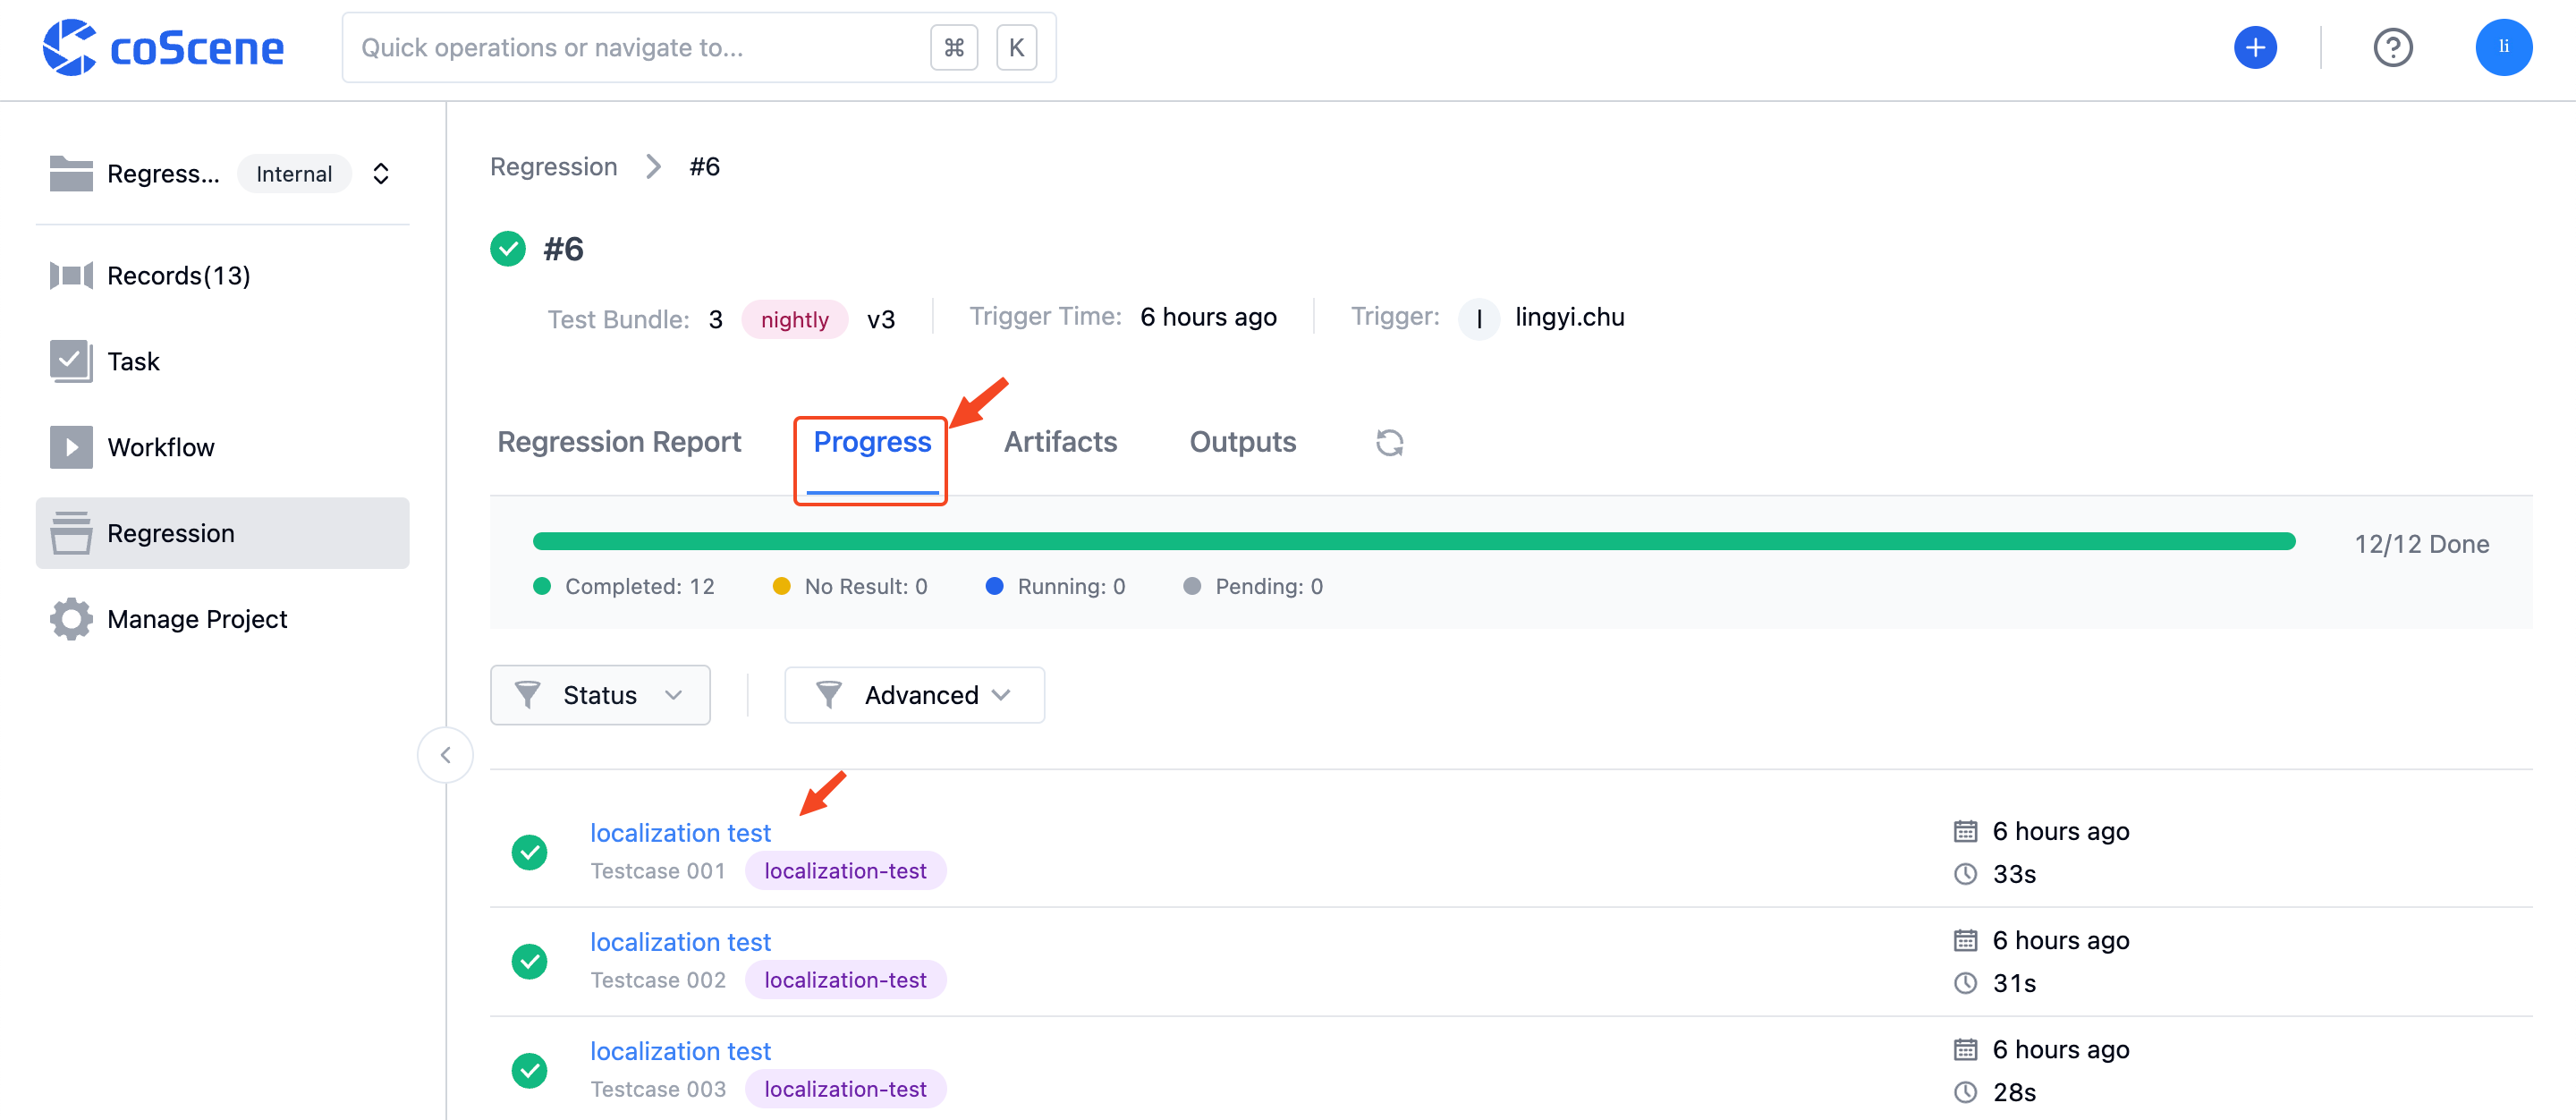
Task: Click the localization test link for Testcase 002
Action: [680, 941]
